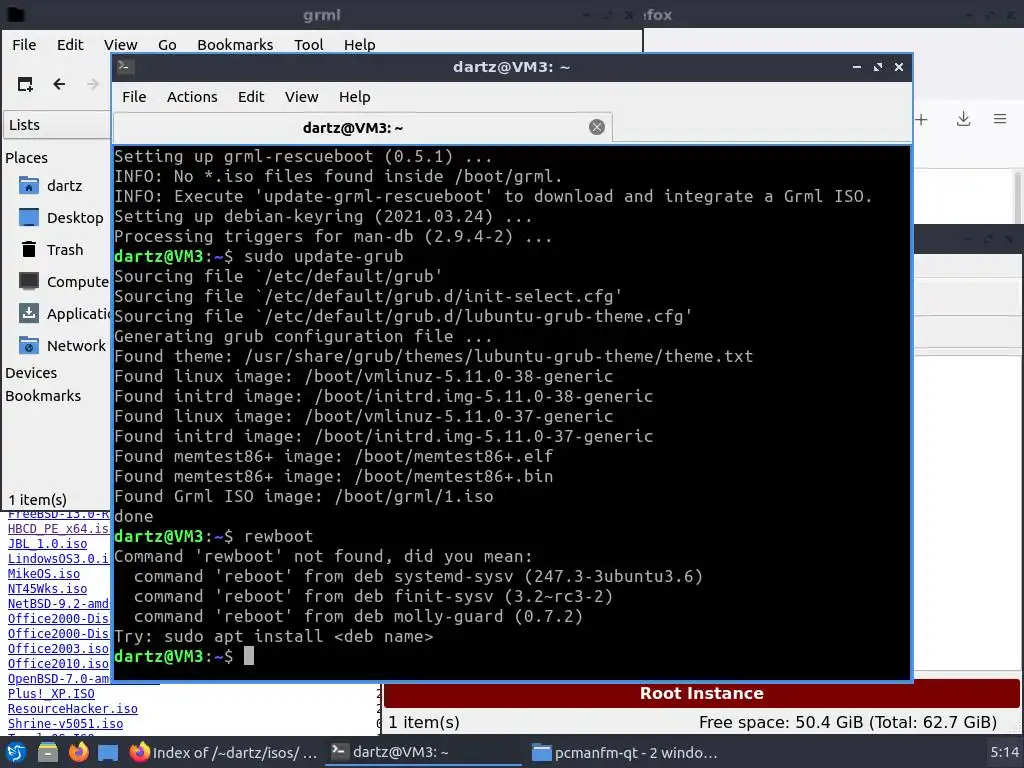Click MikeOS.iso link

(44, 573)
